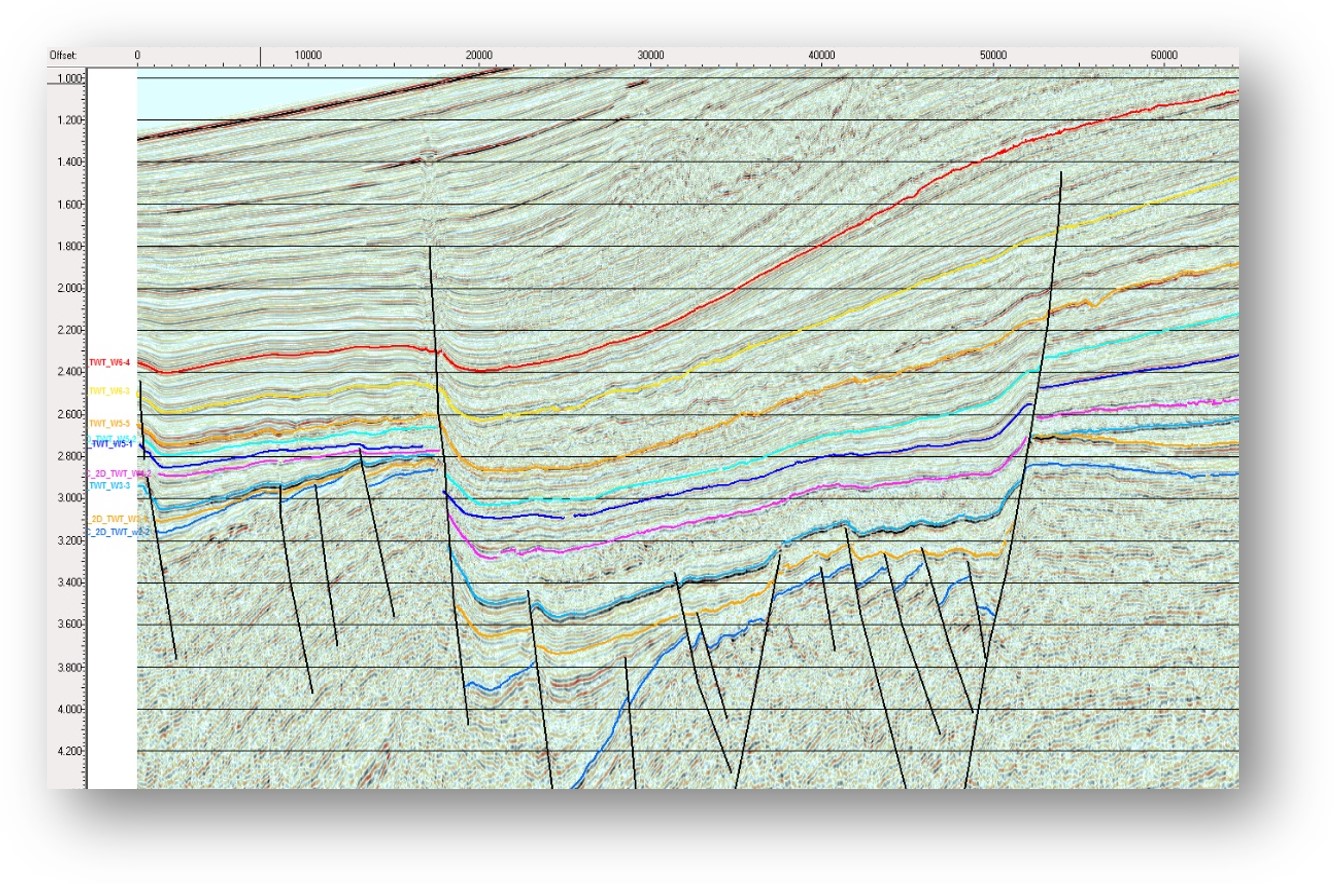Select the magenta 2D_TWT_W4-2 horizon label
1334x884 pixels.
point(118,473)
